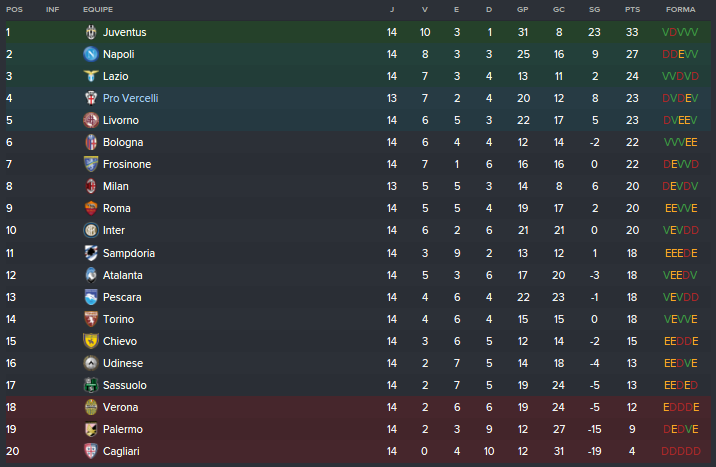Click the Torino club crest icon
The height and width of the screenshot is (467, 716).
click(x=91, y=319)
